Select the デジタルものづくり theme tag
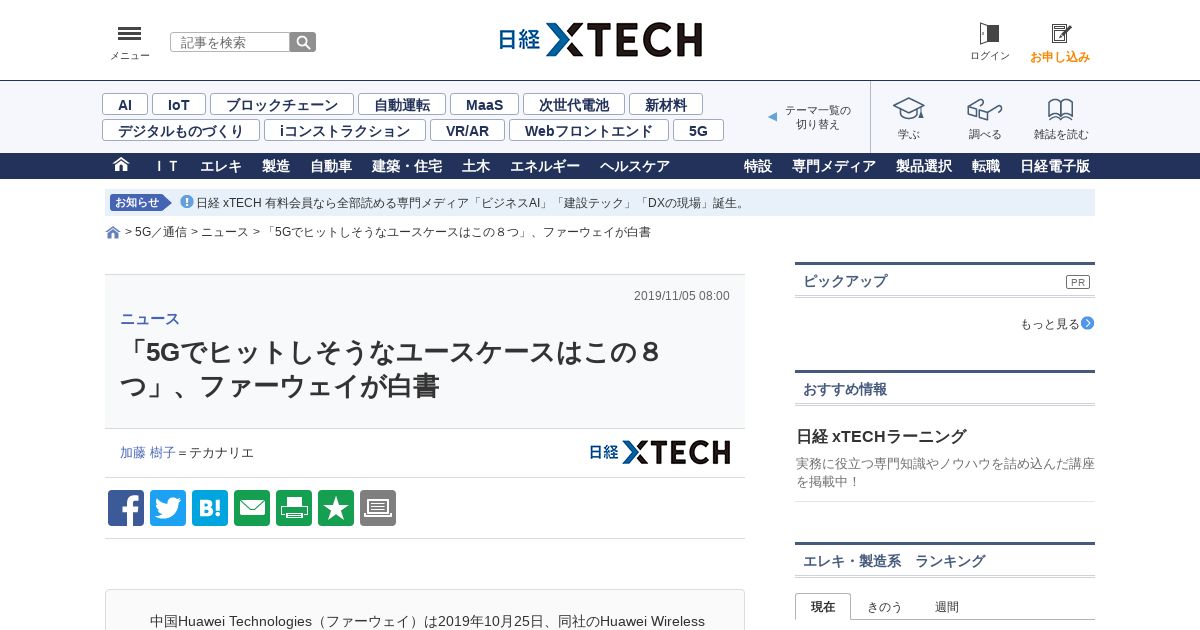Viewport: 1200px width, 630px height. (181, 130)
